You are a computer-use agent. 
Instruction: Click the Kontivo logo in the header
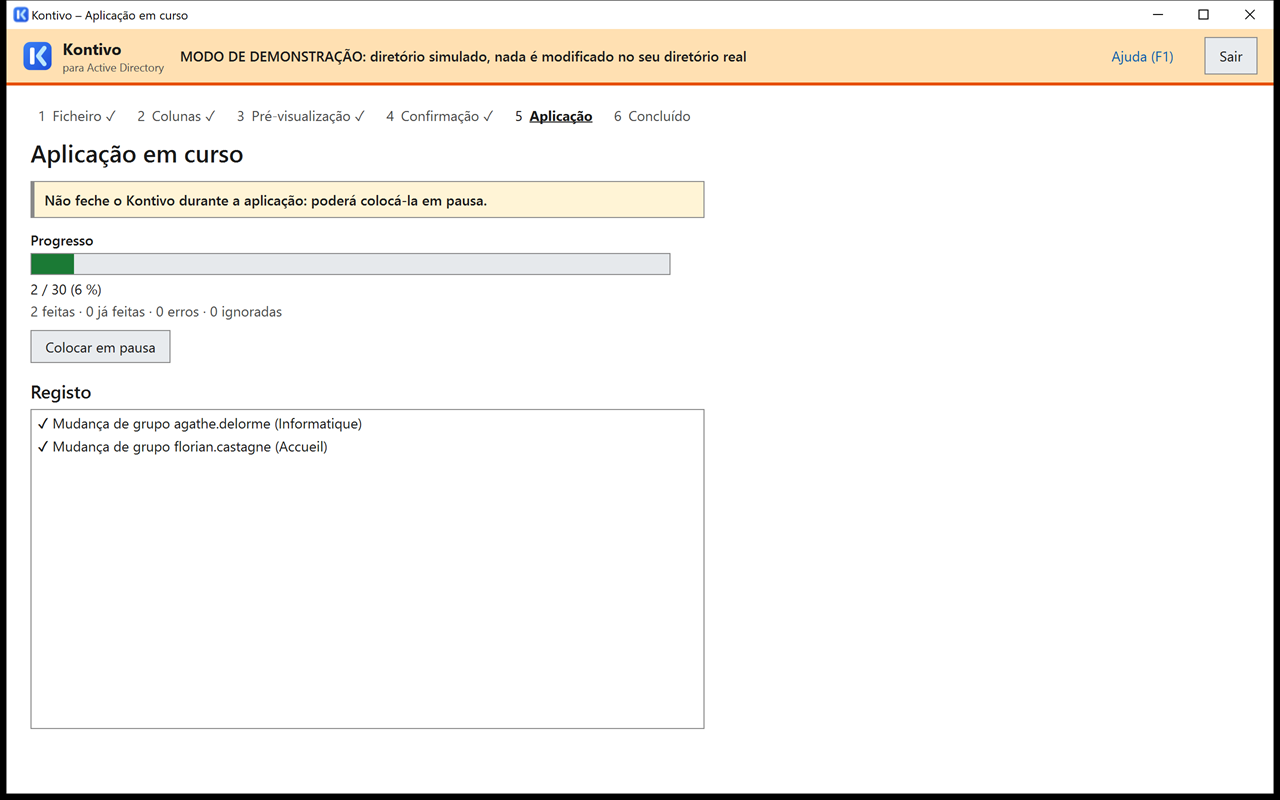coord(37,56)
